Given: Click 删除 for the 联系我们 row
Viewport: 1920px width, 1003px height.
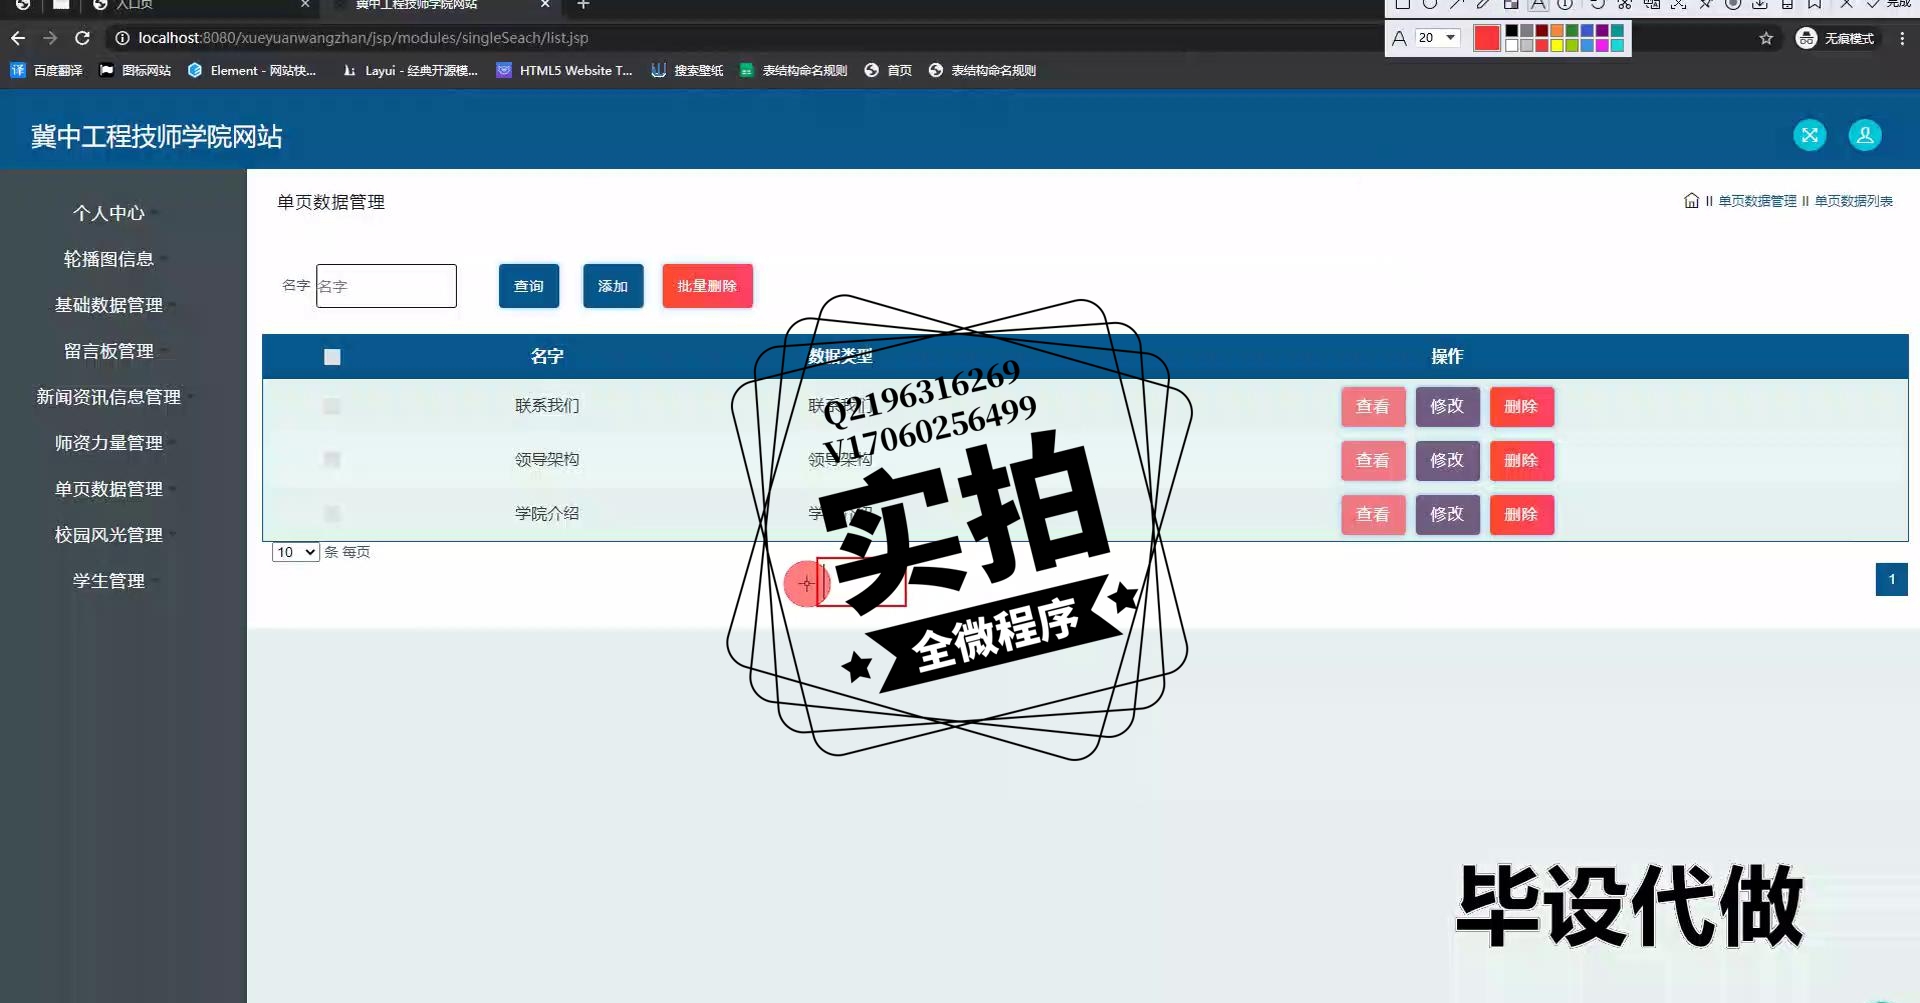Looking at the screenshot, I should (x=1521, y=407).
